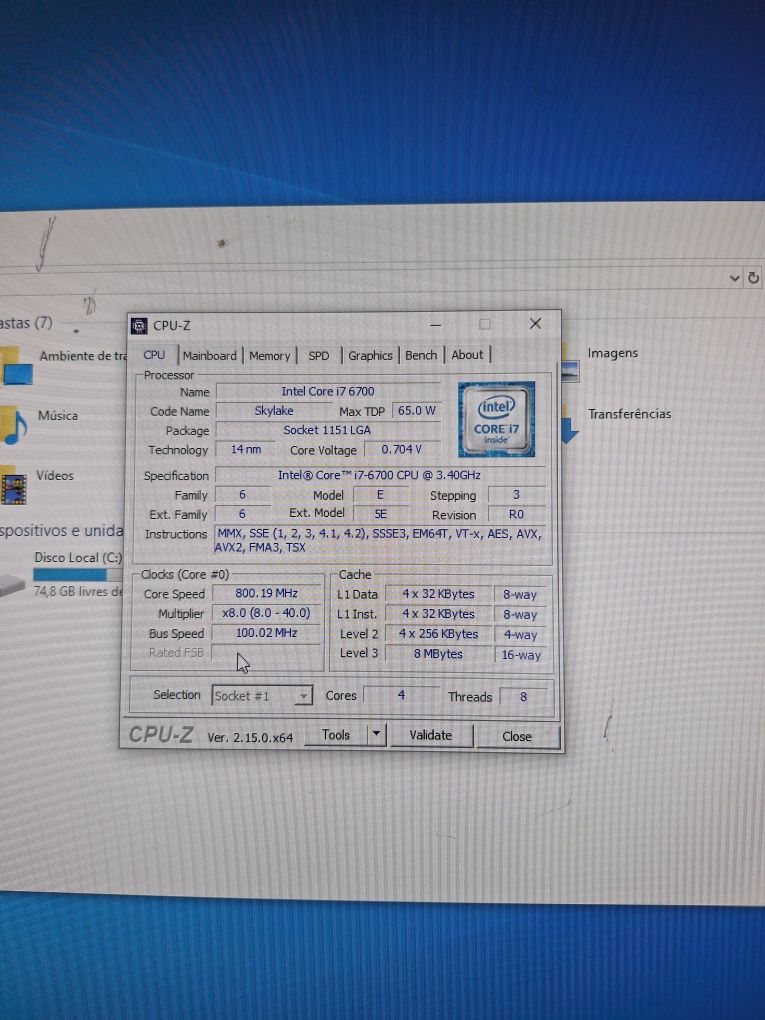
Task: Click the Validate button
Action: [x=431, y=735]
